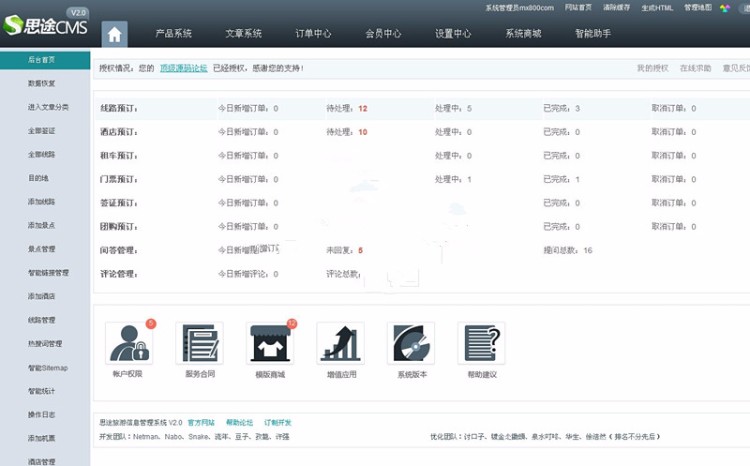Click 提问总数 value 16

coord(588,250)
